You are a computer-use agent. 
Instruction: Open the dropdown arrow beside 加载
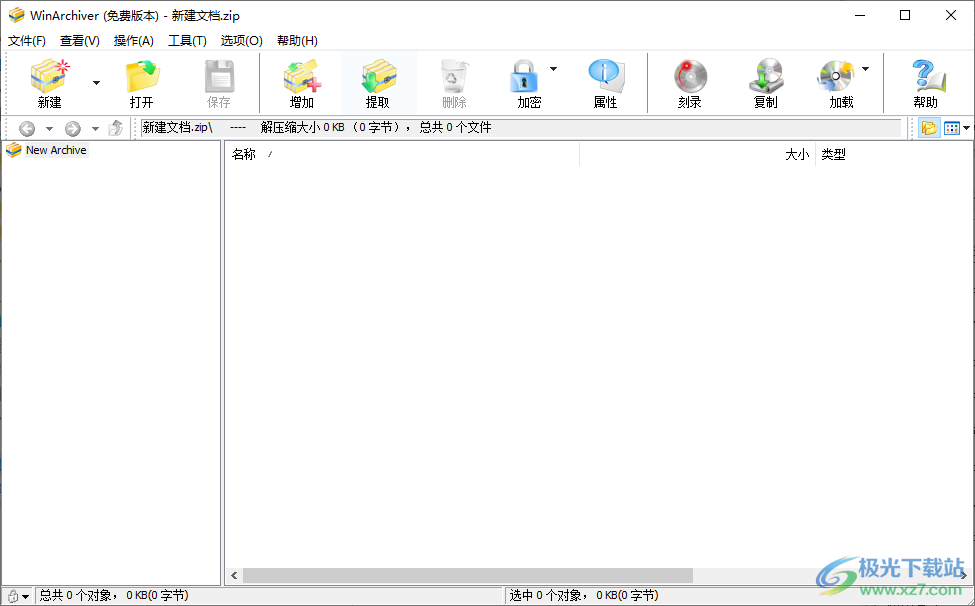click(x=866, y=68)
